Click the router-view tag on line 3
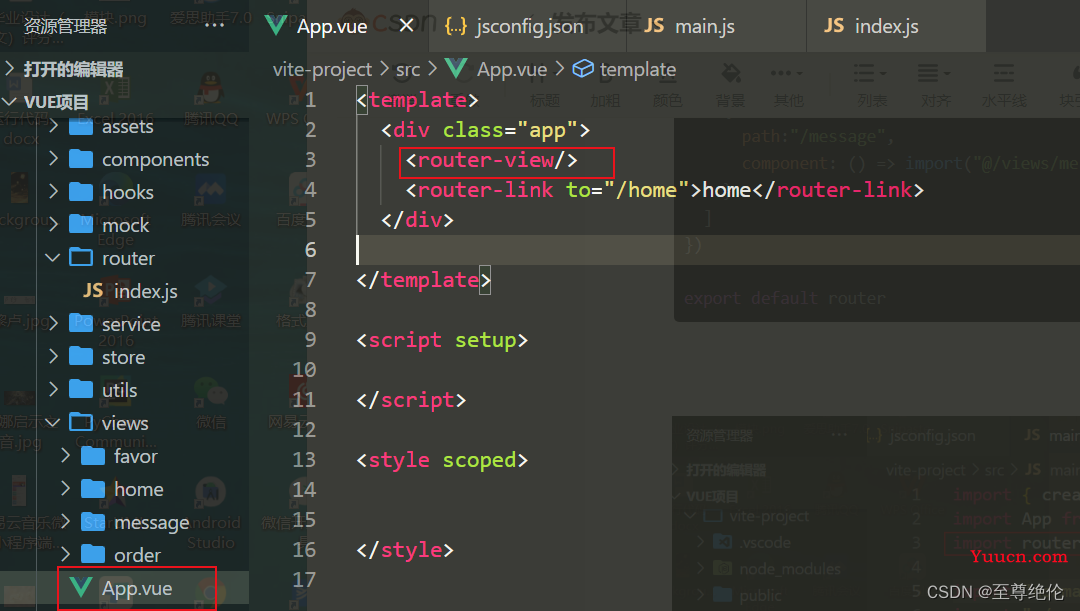This screenshot has width=1080, height=611. point(491,160)
